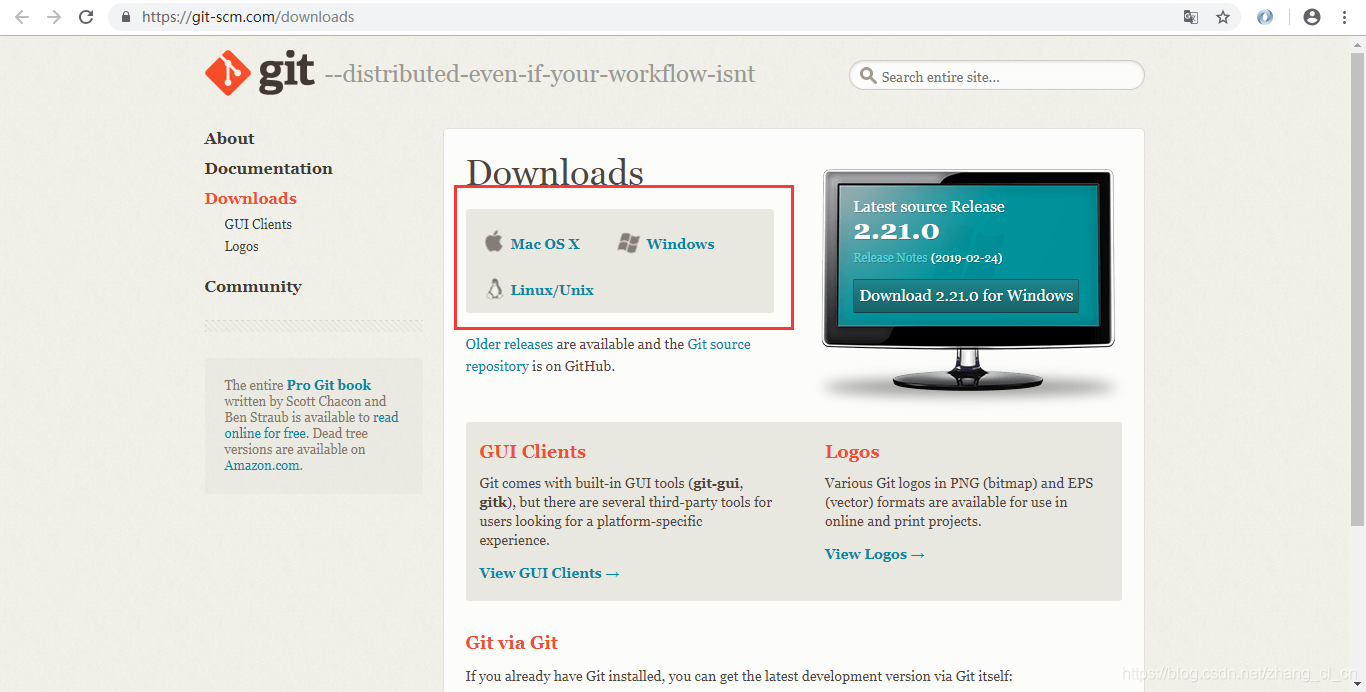Click the Windows download link

coord(680,244)
